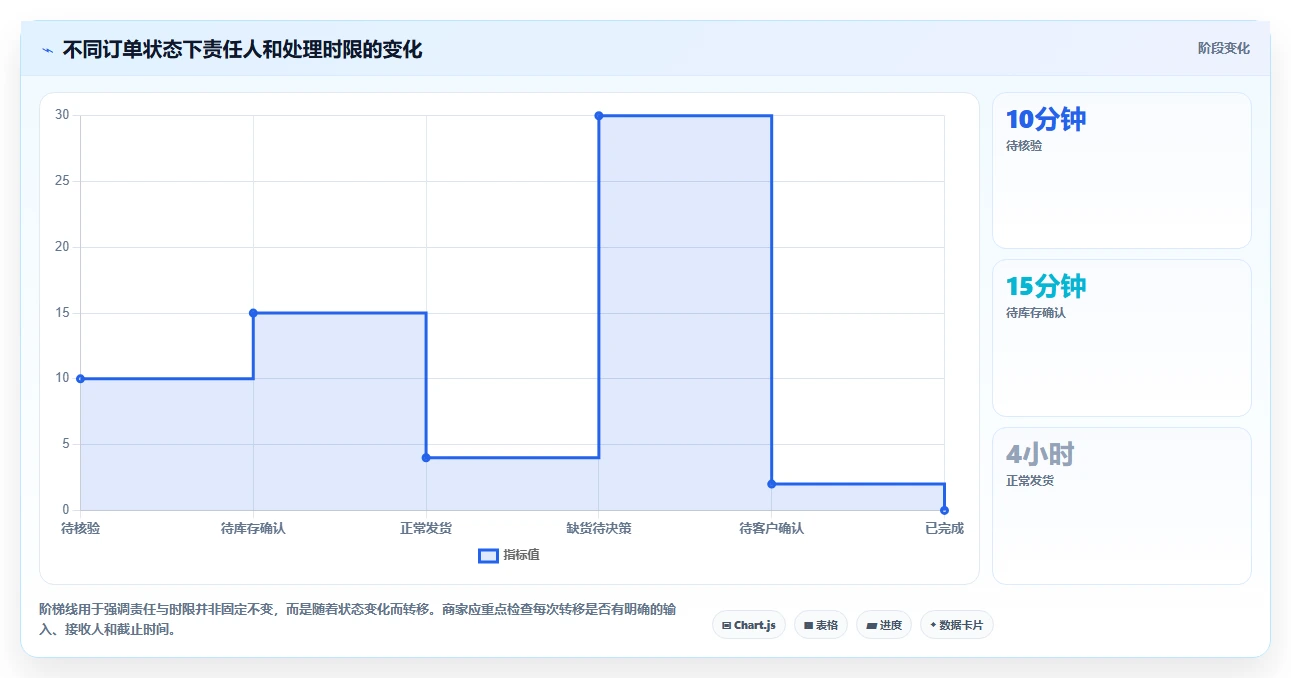
Task: Open the 4小时 正常发货 card
Action: pyautogui.click(x=1121, y=506)
